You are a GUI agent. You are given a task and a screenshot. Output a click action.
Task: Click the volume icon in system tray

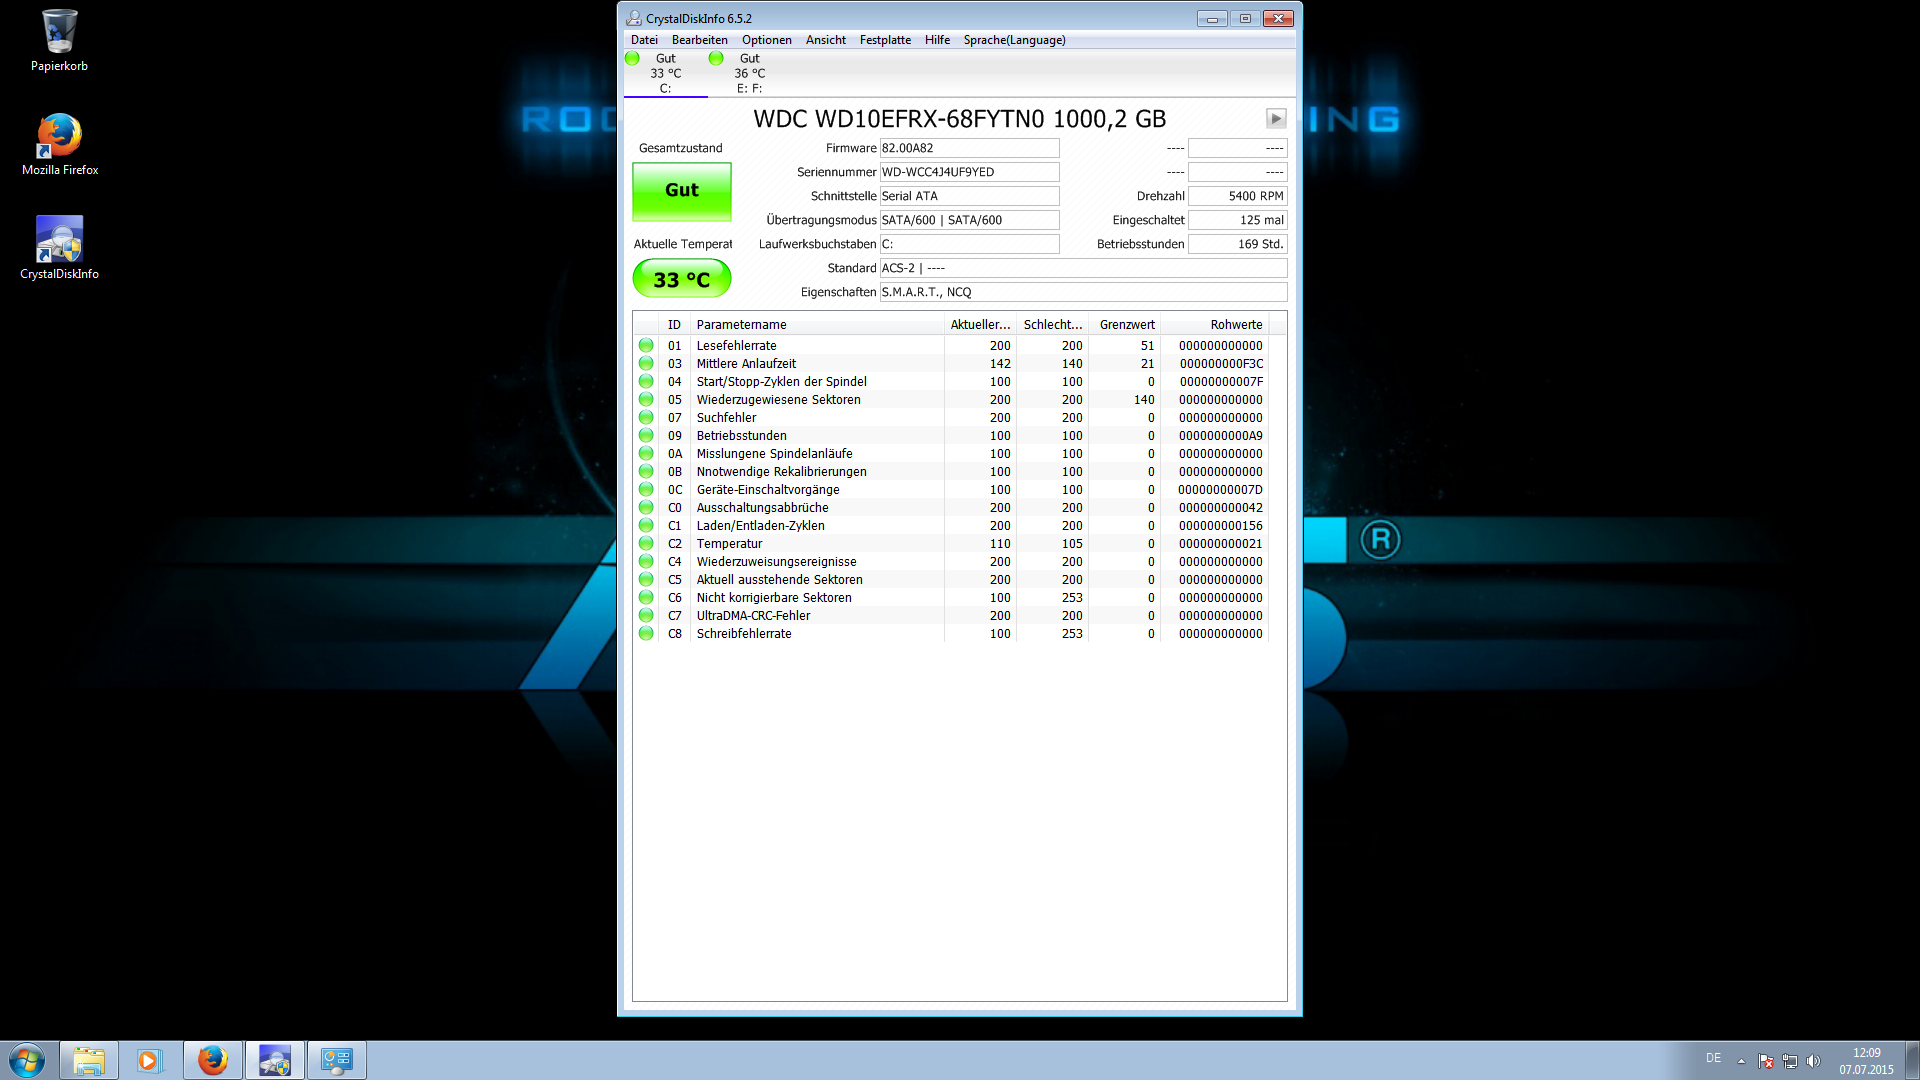pos(1814,1061)
